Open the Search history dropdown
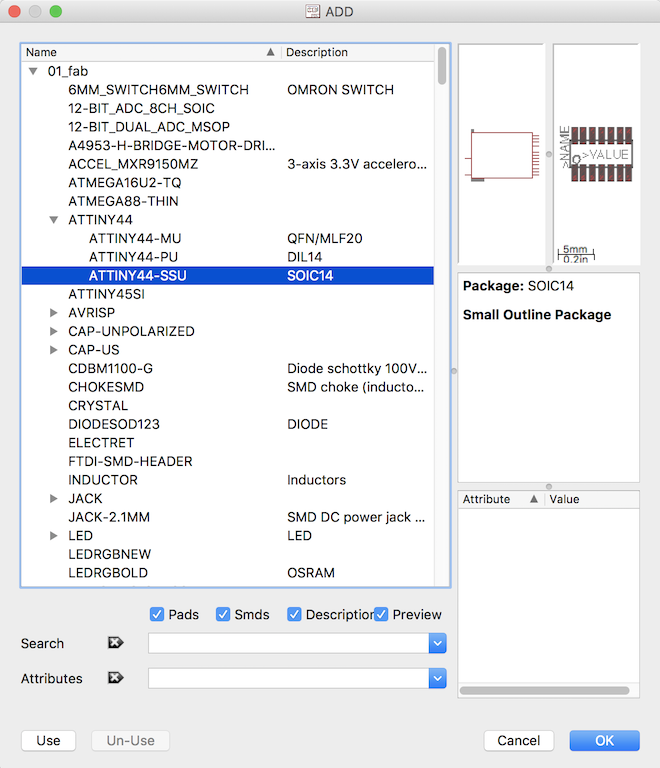Image resolution: width=660 pixels, height=768 pixels. pyautogui.click(x=437, y=643)
